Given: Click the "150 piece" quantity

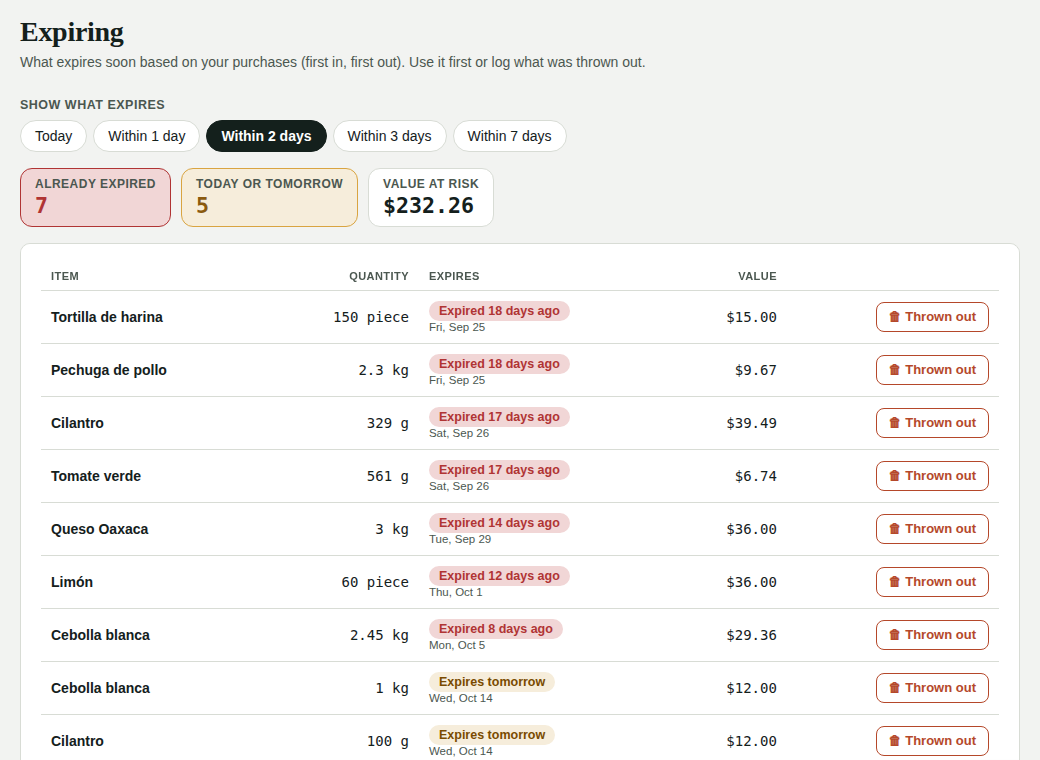Looking at the screenshot, I should coord(371,317).
